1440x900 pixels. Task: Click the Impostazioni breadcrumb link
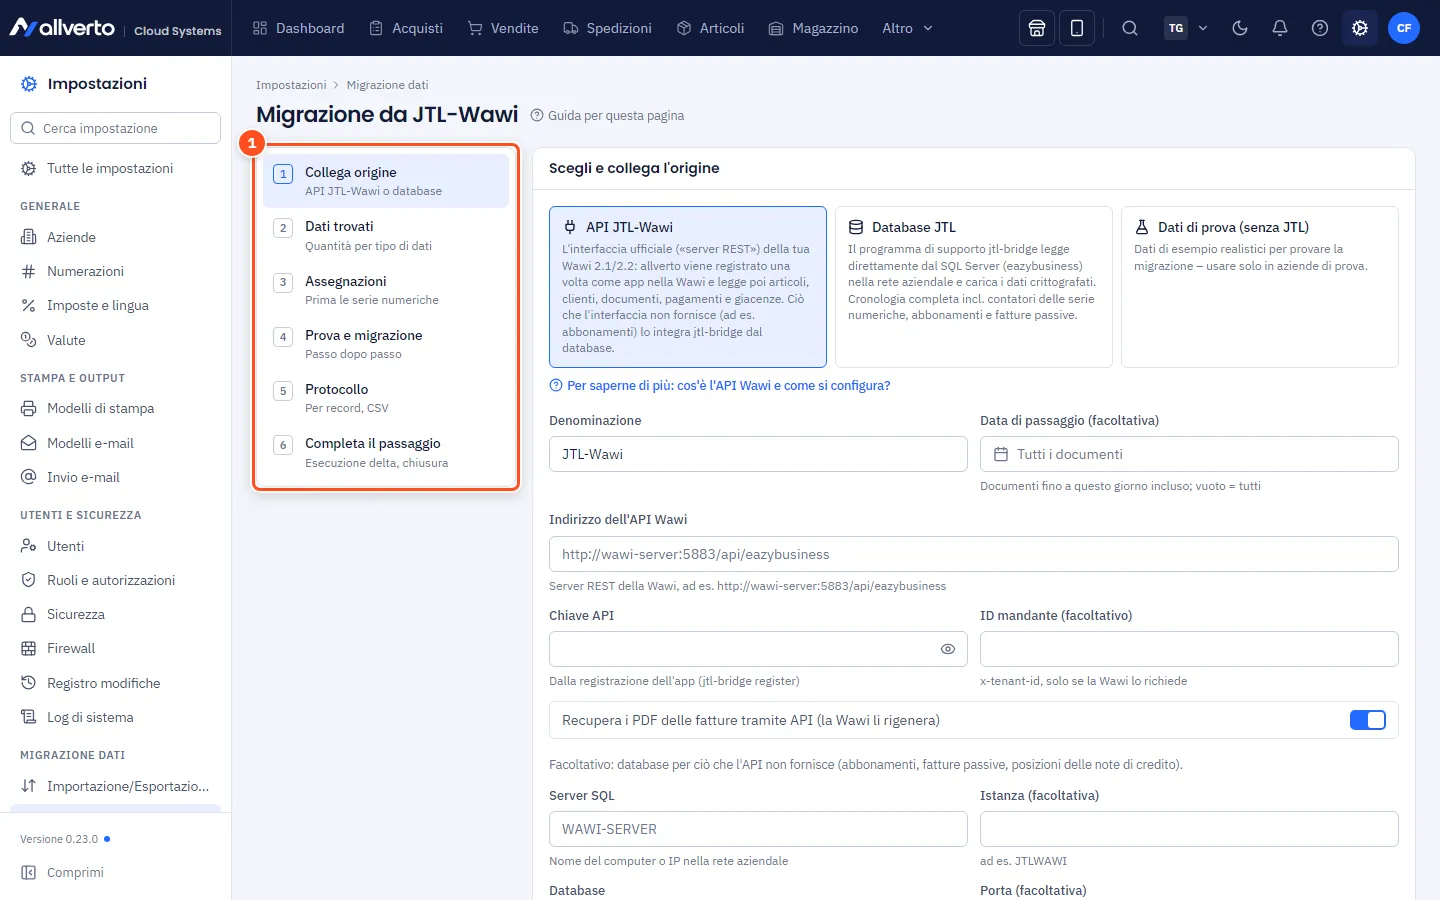pos(291,85)
